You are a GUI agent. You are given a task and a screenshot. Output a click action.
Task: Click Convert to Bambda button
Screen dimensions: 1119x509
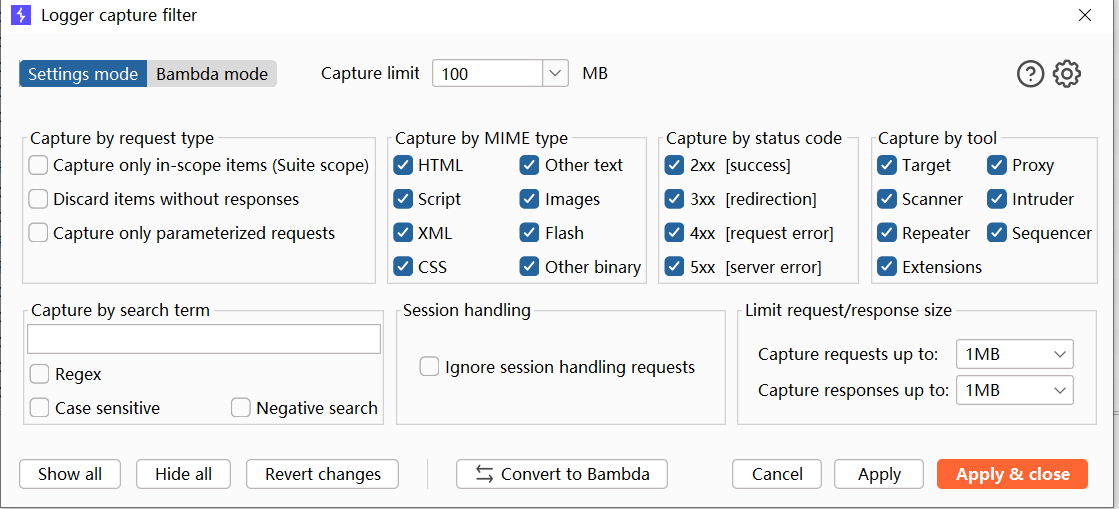tap(561, 474)
